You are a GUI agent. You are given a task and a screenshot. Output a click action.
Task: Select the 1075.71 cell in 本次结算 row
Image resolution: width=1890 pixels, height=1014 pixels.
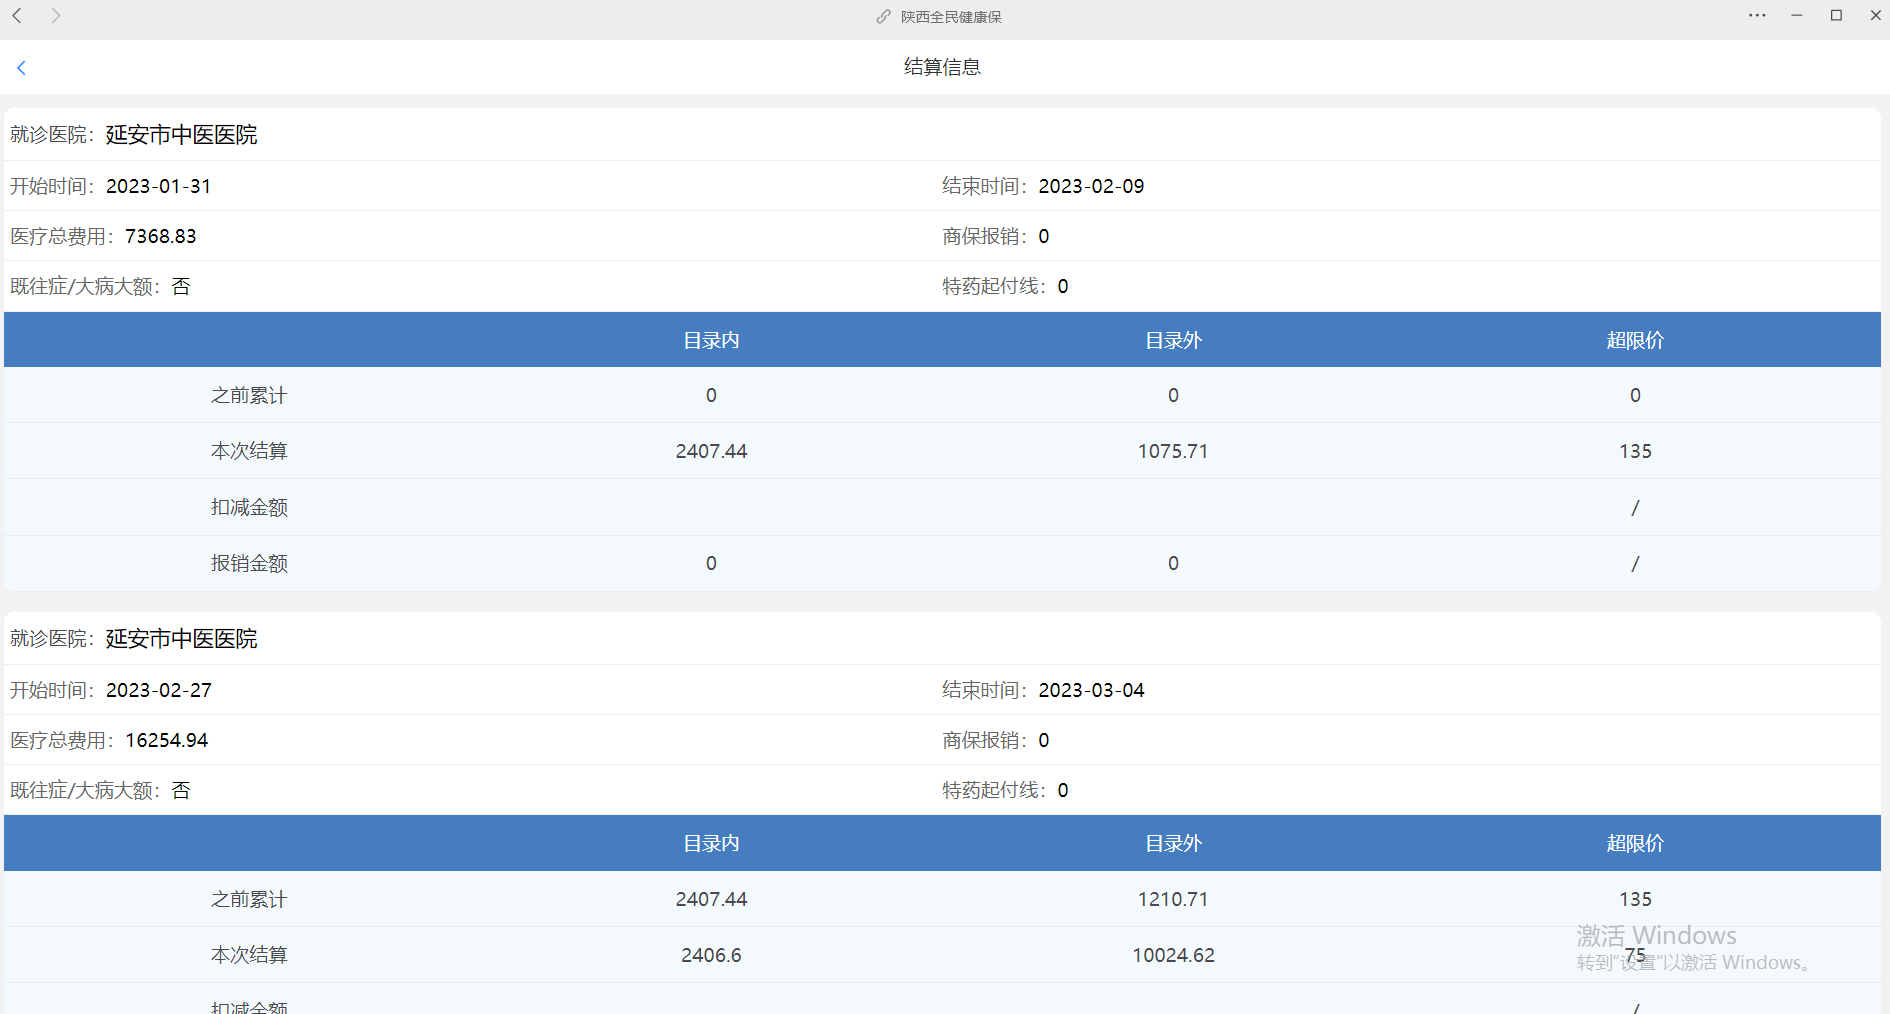pyautogui.click(x=1173, y=451)
